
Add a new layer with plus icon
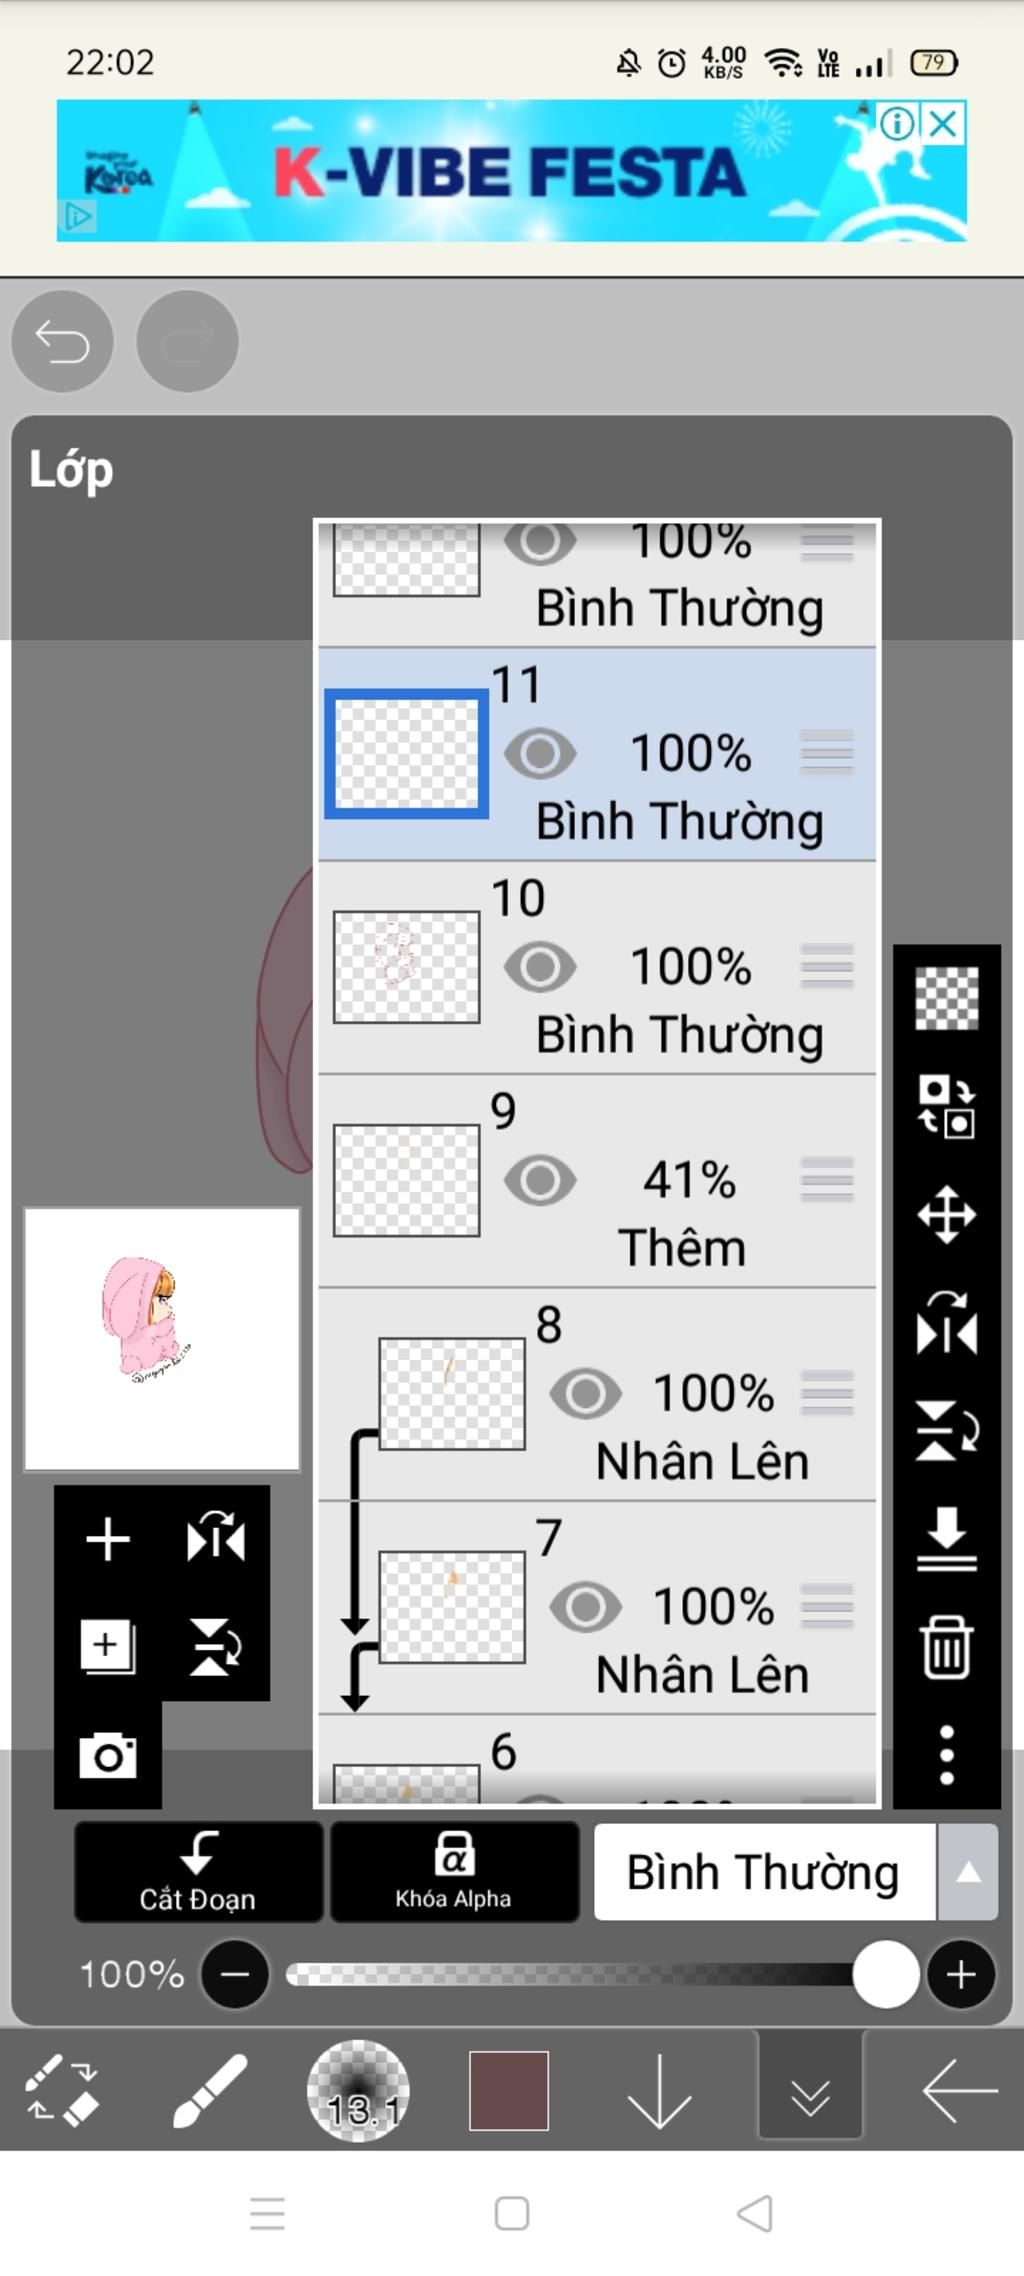[x=108, y=1539]
